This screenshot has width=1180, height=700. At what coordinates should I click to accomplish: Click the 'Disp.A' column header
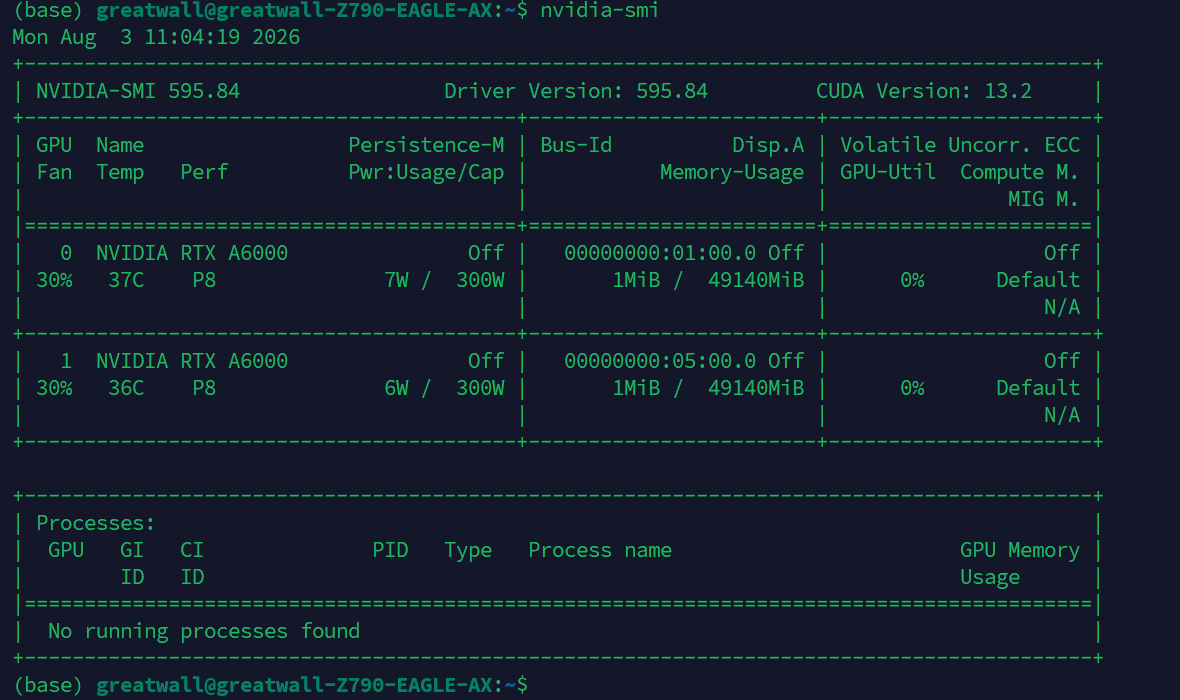point(768,145)
